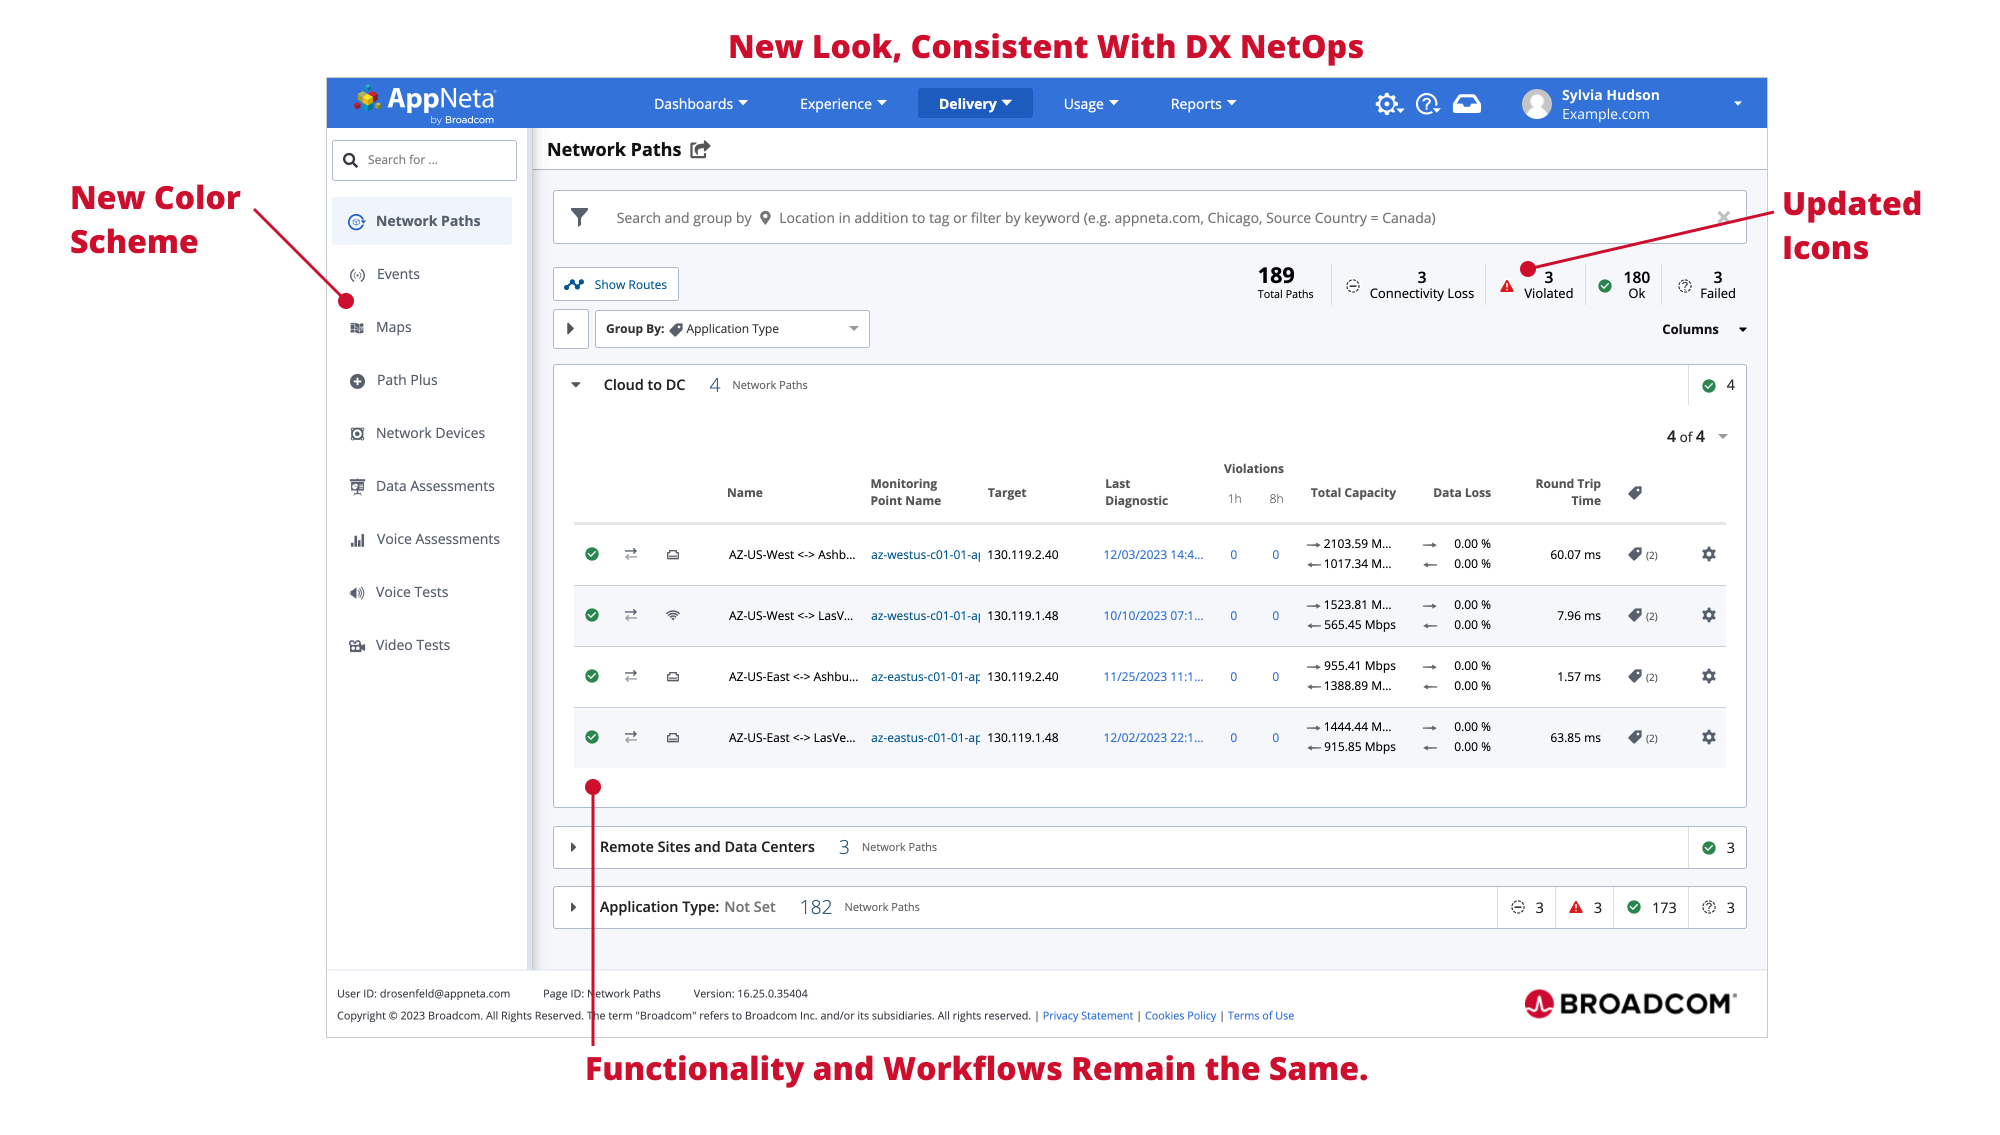Open az-westus-c01-01 monitoring point link, first row

tap(924, 555)
